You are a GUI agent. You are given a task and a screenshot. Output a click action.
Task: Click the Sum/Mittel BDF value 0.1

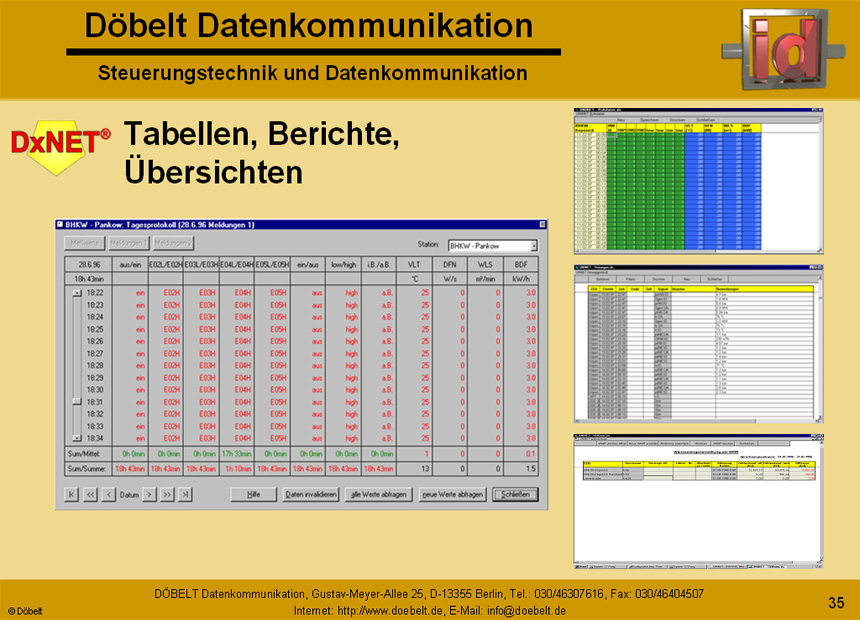click(521, 454)
